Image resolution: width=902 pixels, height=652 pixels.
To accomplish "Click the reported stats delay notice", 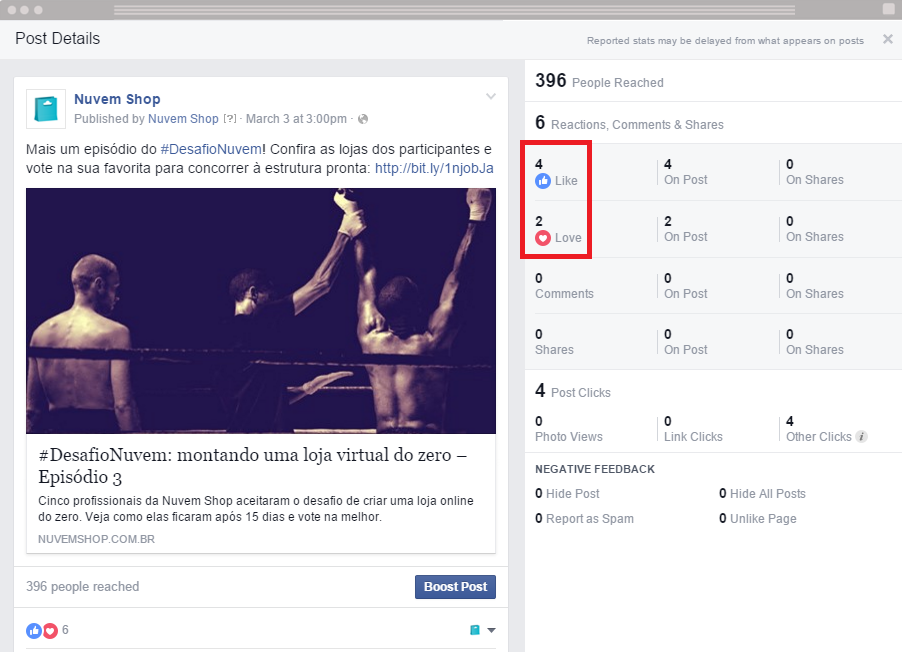I will (x=725, y=40).
